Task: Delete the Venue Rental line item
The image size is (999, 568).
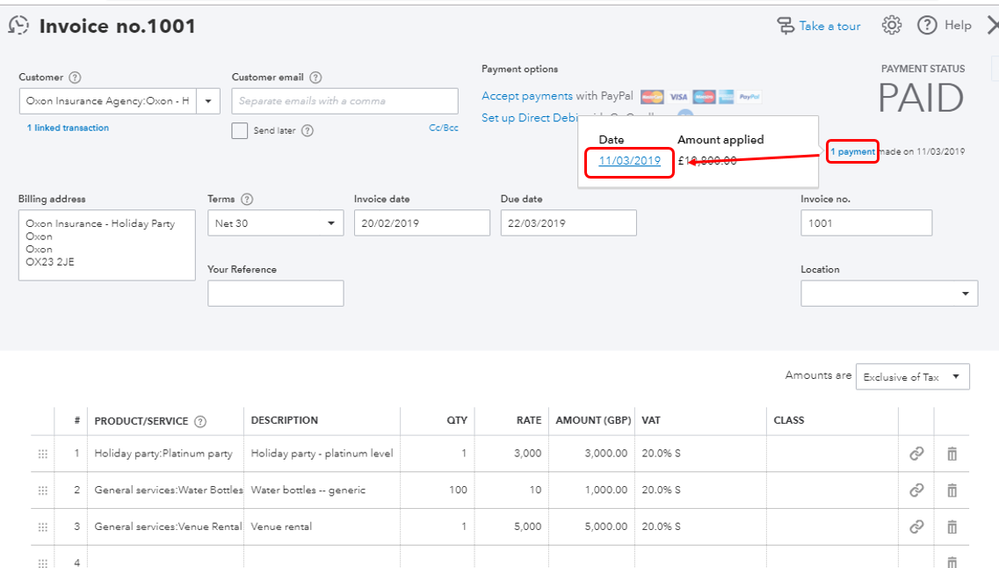Action: coord(952,527)
